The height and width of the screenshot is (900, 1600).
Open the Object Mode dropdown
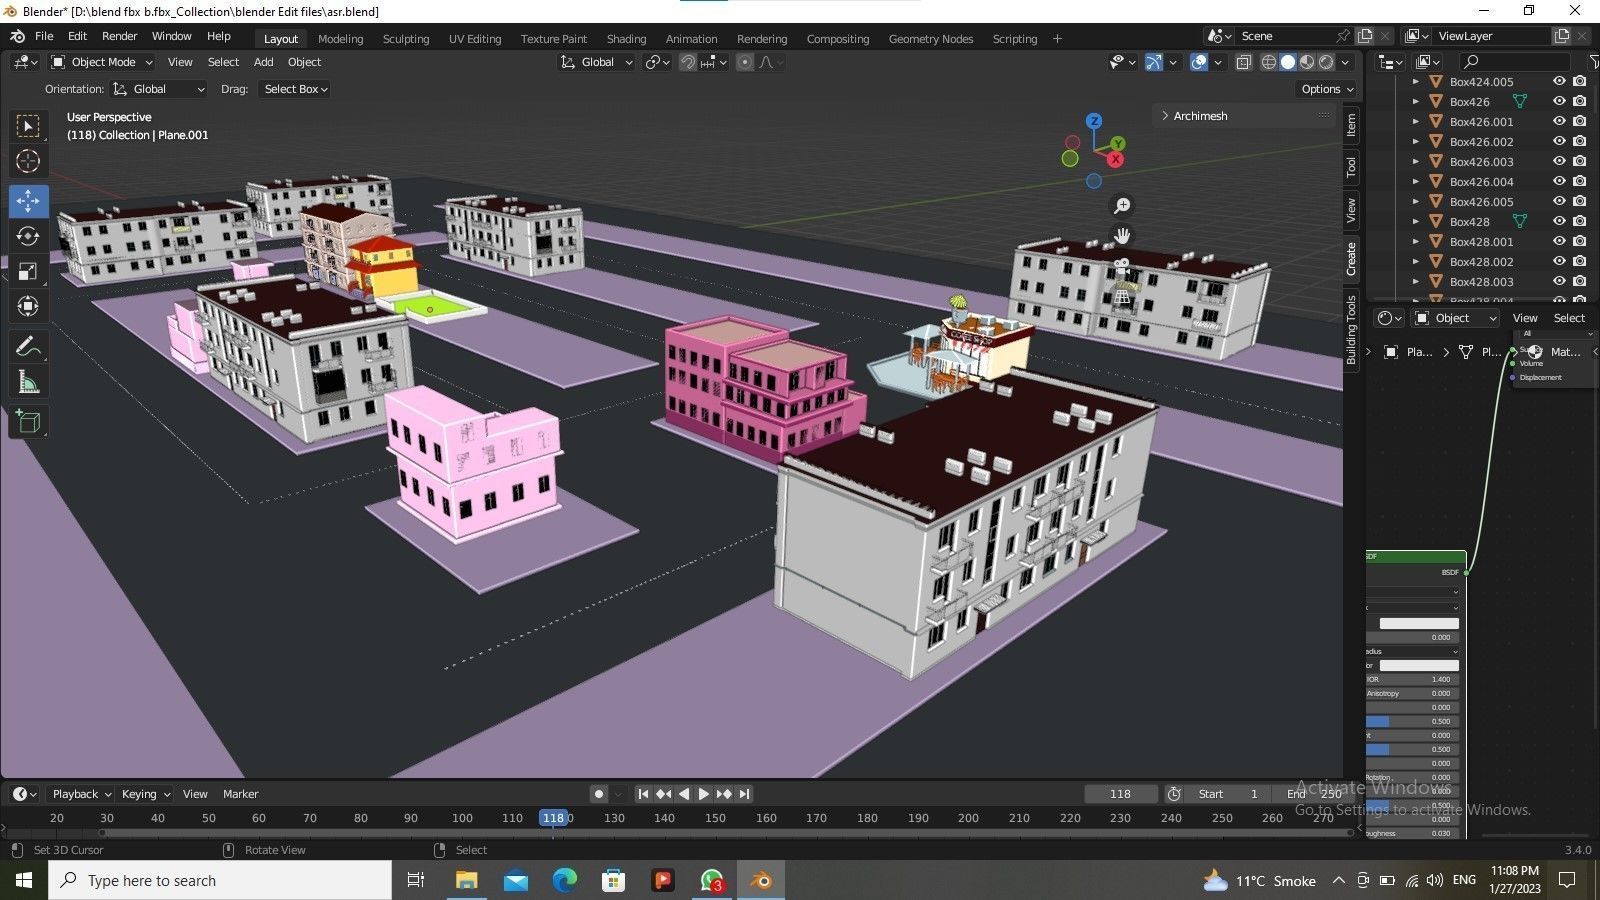(101, 62)
